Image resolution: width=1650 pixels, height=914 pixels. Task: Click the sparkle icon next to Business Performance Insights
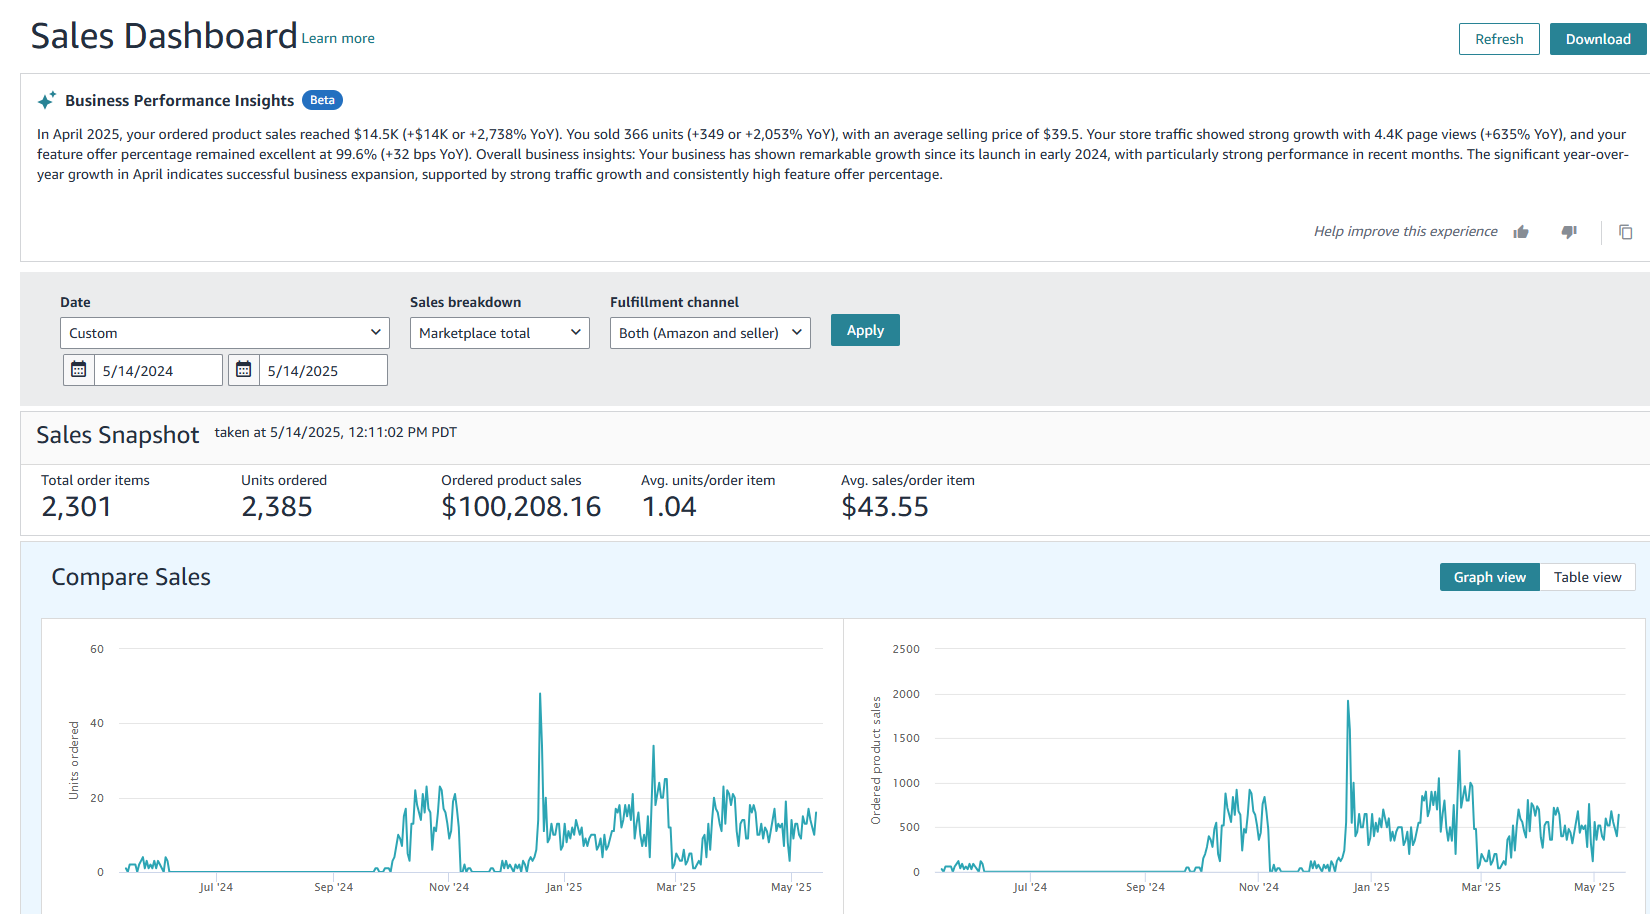click(46, 99)
